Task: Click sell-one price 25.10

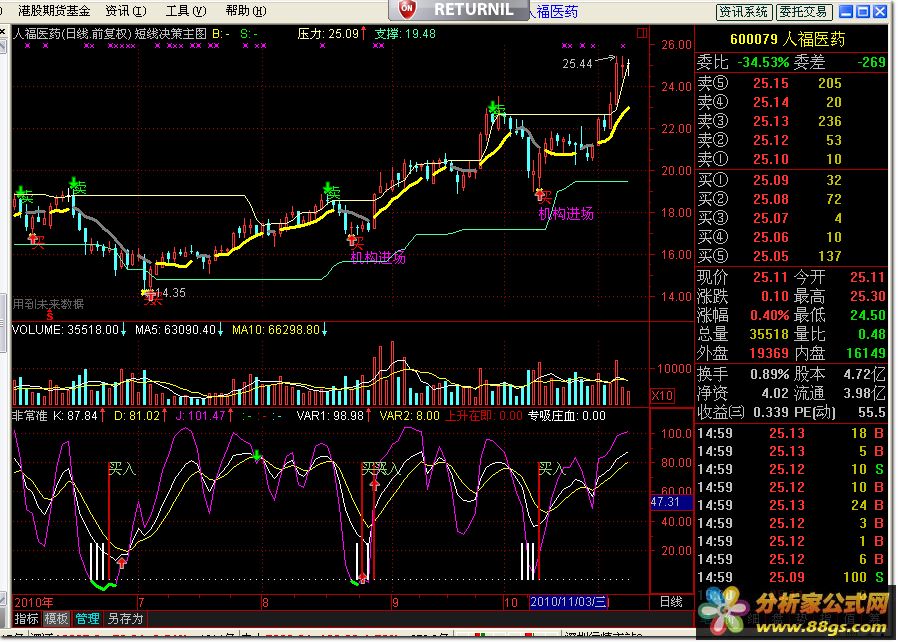Action: (x=771, y=159)
